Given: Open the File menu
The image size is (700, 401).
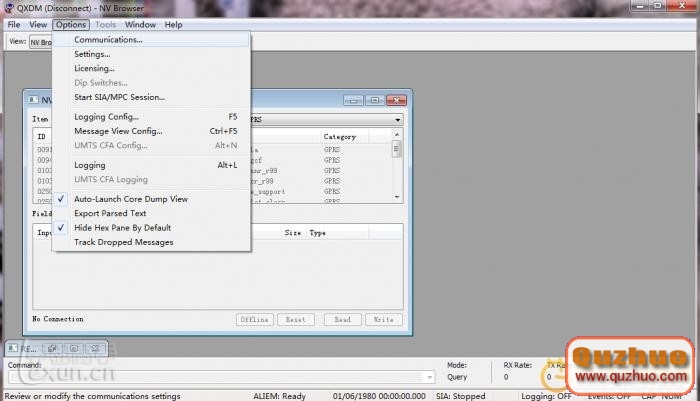Looking at the screenshot, I should coord(14,25).
